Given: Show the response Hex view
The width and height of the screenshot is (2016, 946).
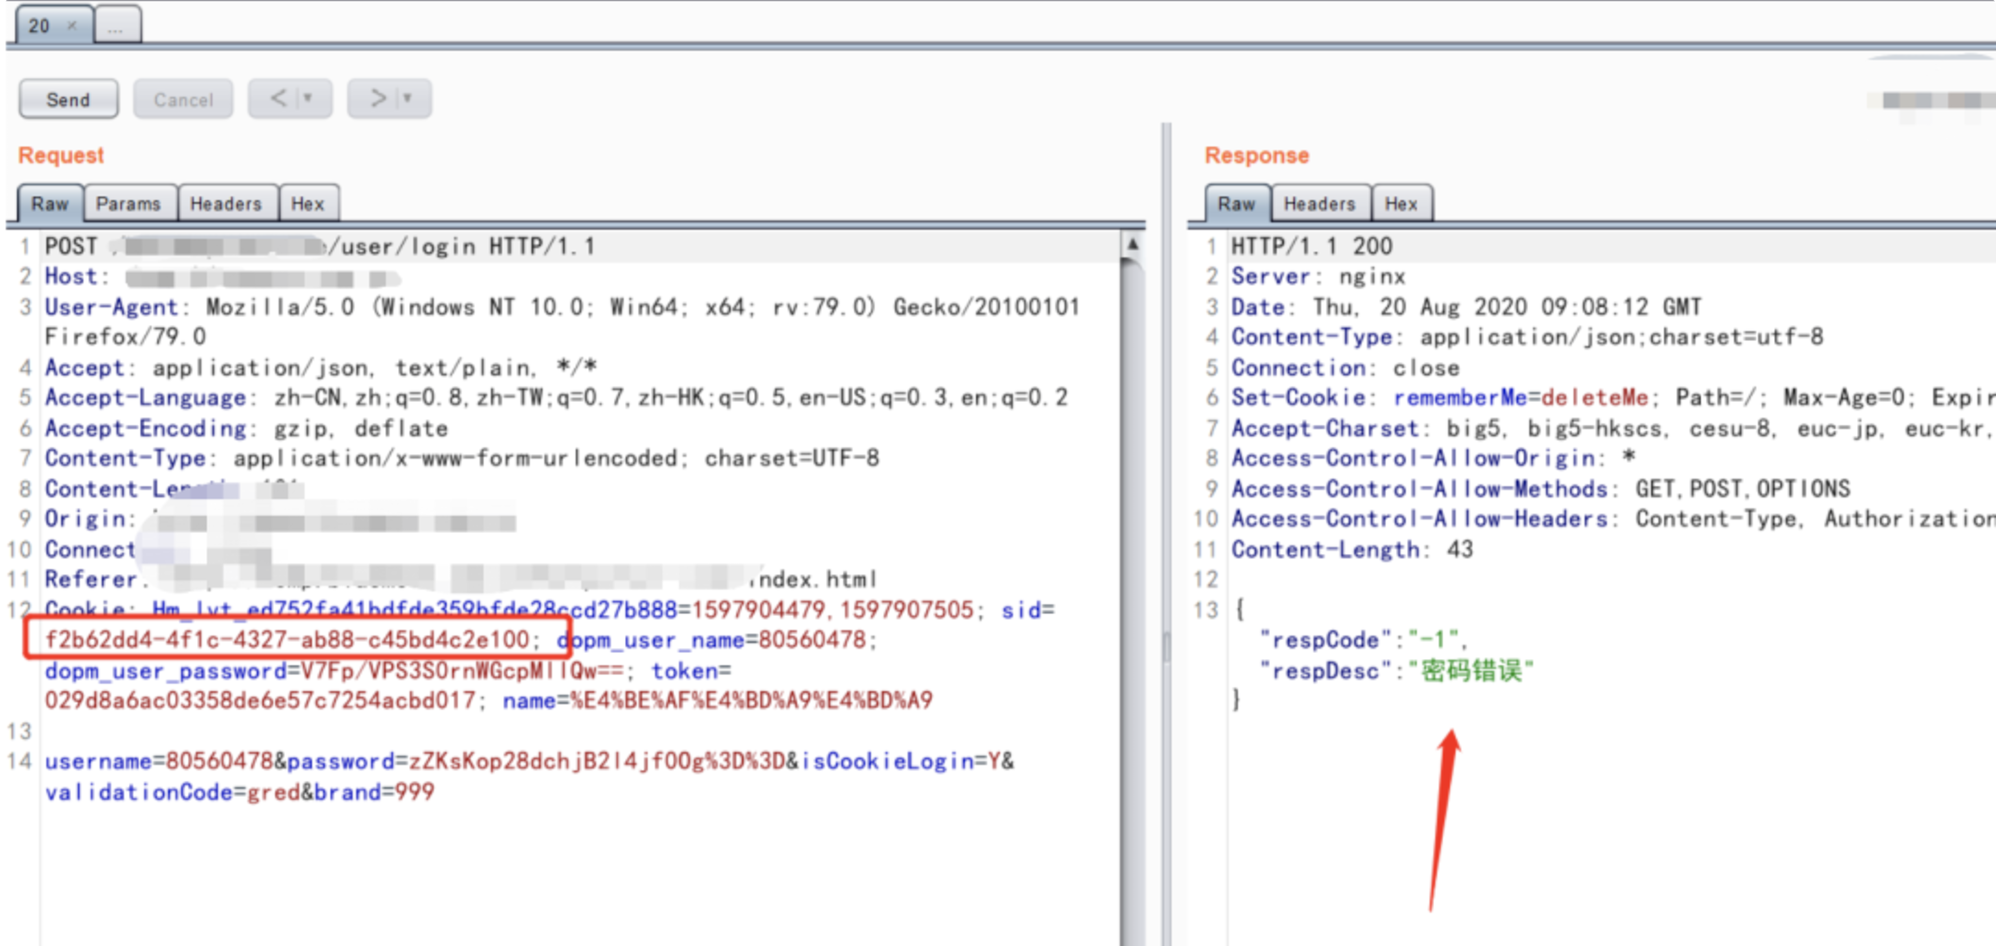Looking at the screenshot, I should (1400, 204).
